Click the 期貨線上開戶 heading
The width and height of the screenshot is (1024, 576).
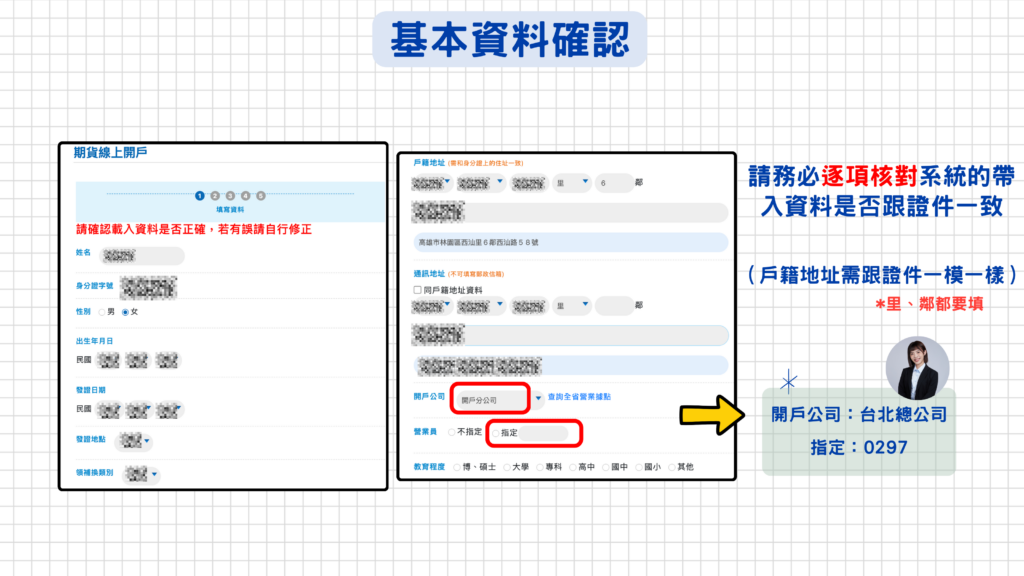click(x=110, y=153)
